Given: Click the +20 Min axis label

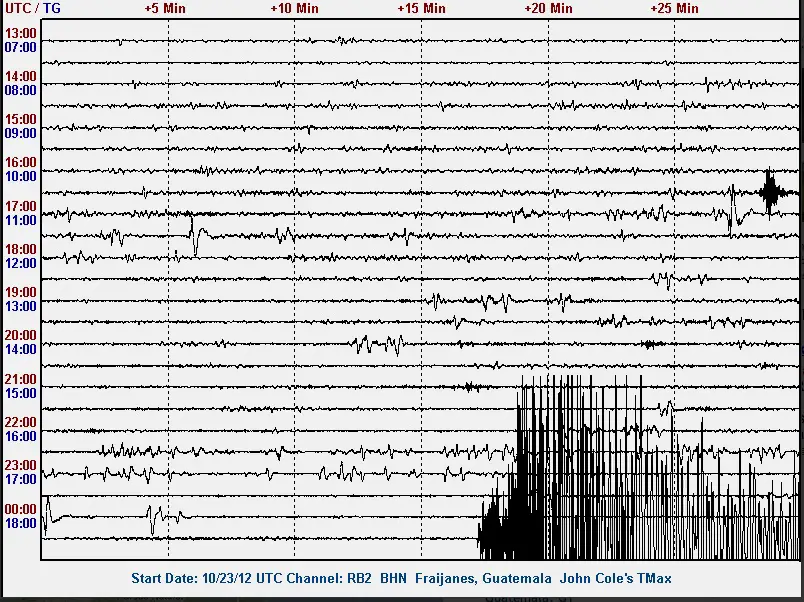Looking at the screenshot, I should coord(548,8).
